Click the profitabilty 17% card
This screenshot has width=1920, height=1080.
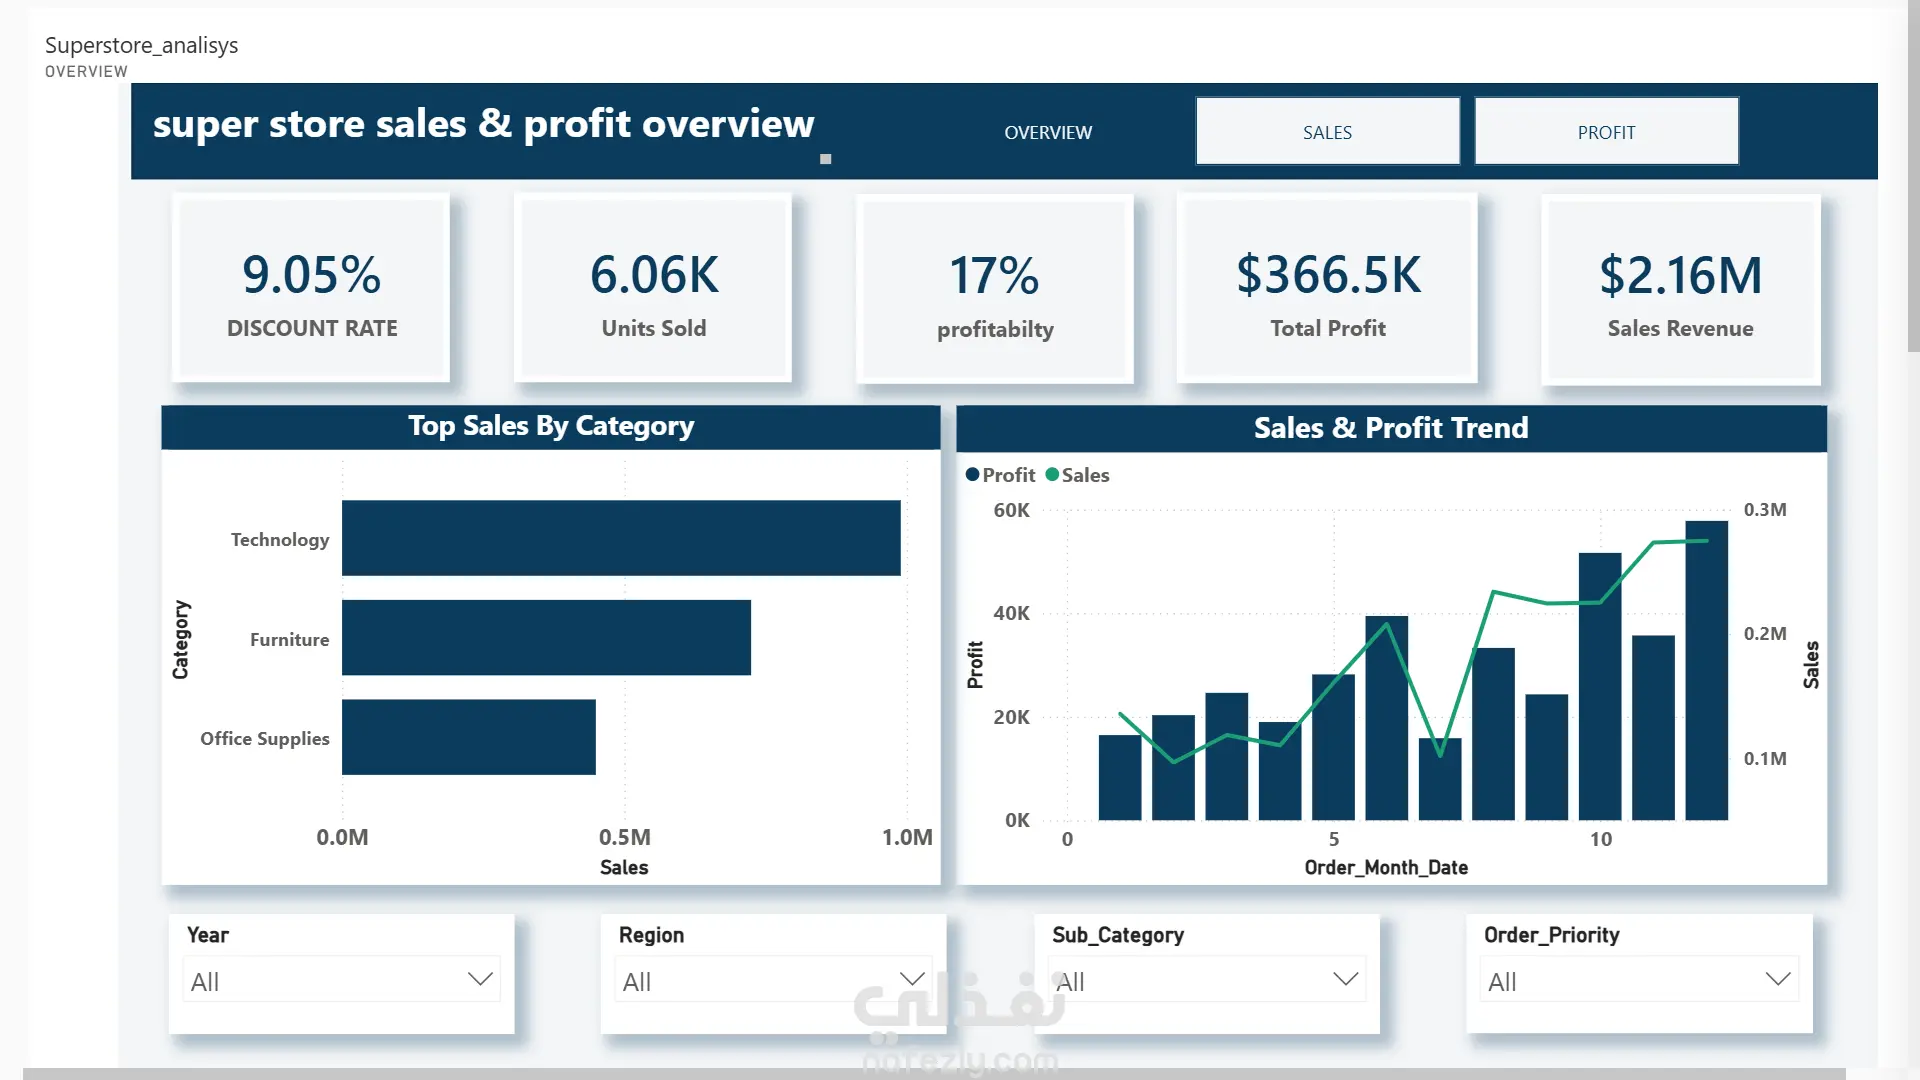[x=995, y=289]
